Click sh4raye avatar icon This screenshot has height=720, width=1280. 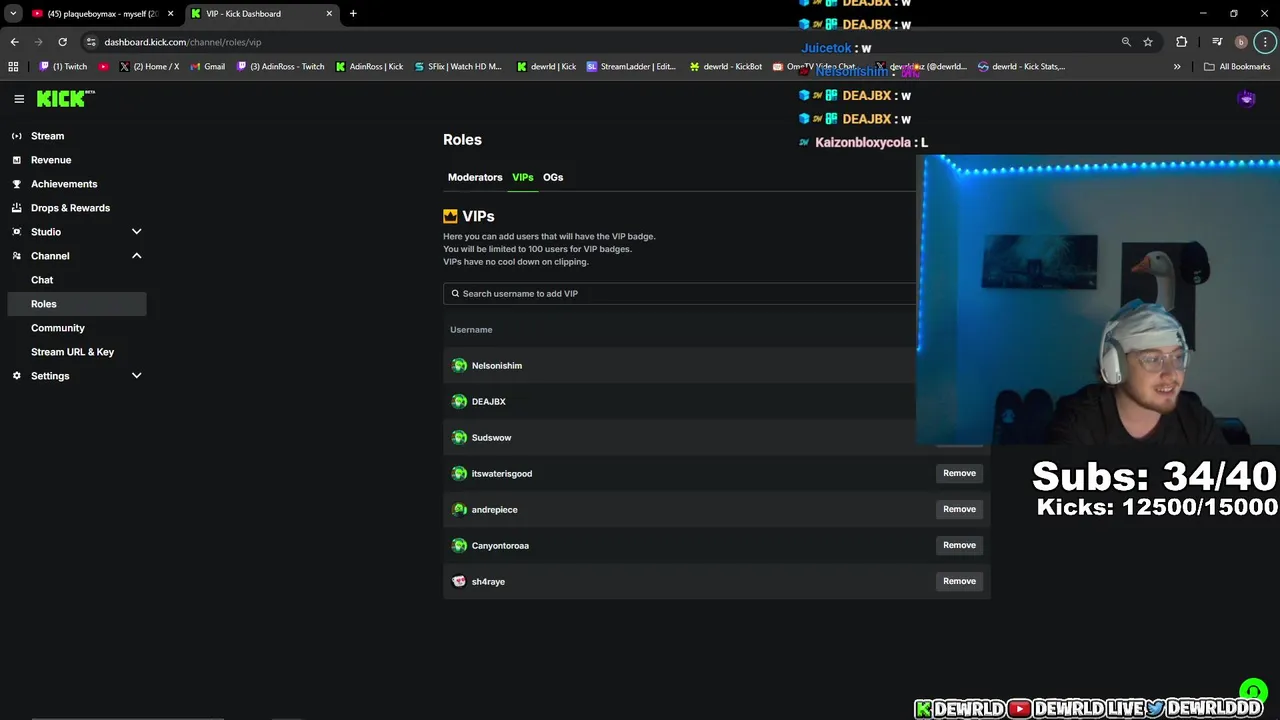(459, 581)
